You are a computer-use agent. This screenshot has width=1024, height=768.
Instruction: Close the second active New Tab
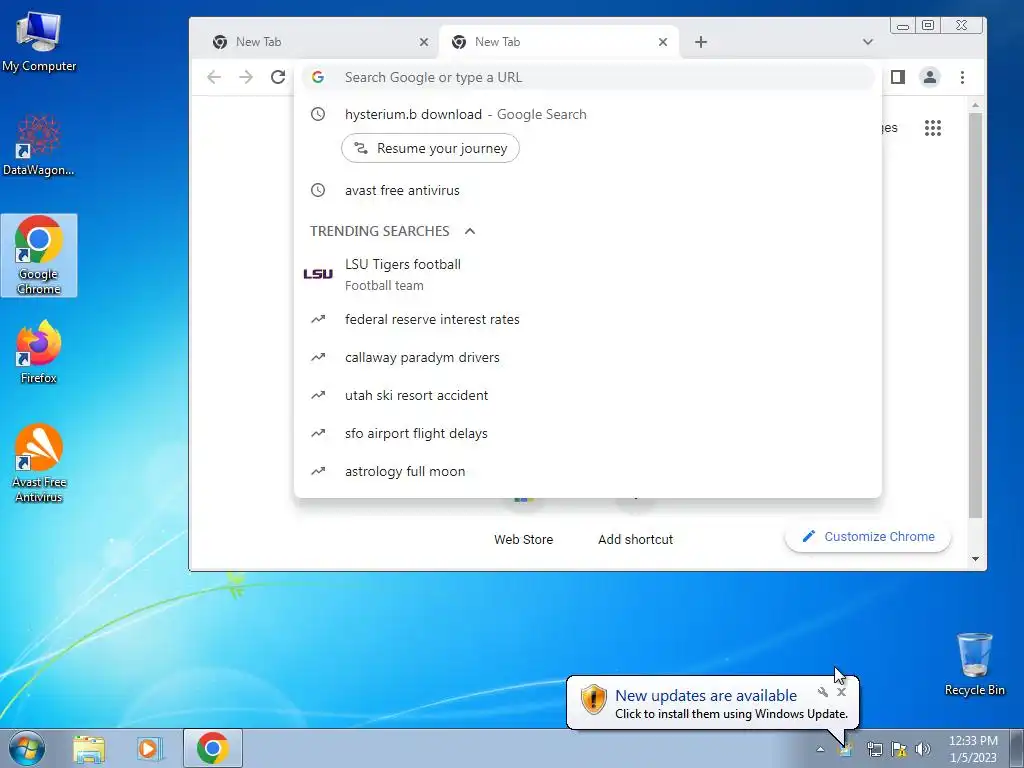point(663,42)
